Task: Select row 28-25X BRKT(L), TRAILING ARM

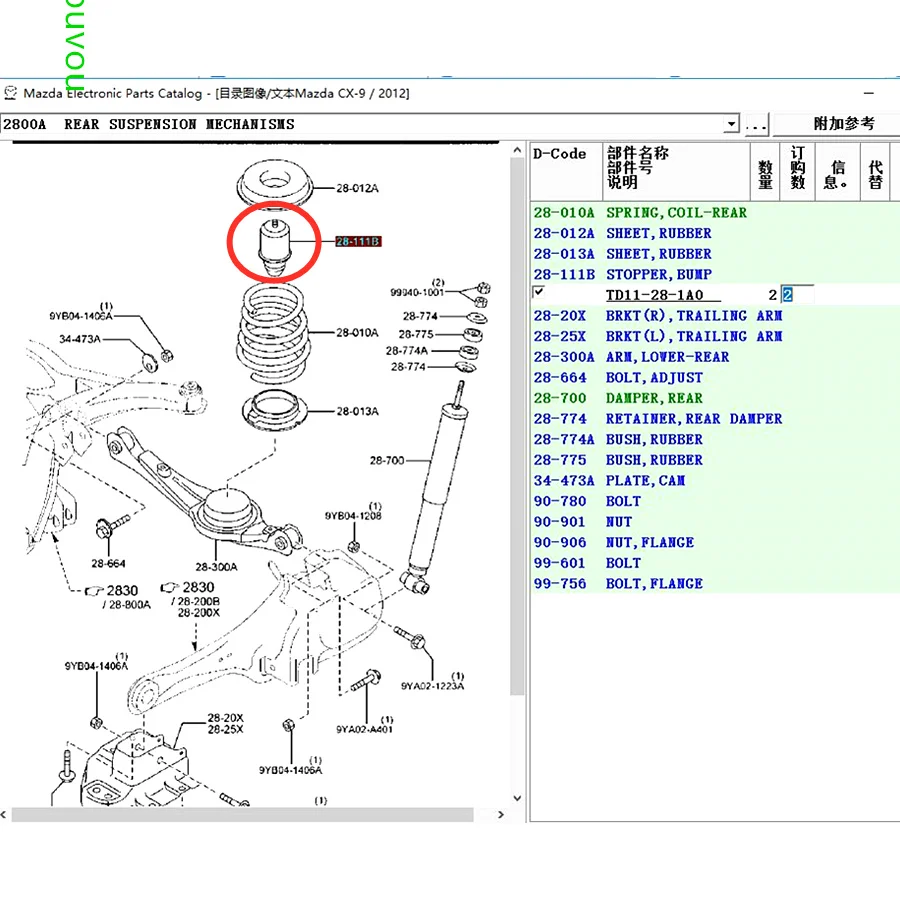Action: 715,336
